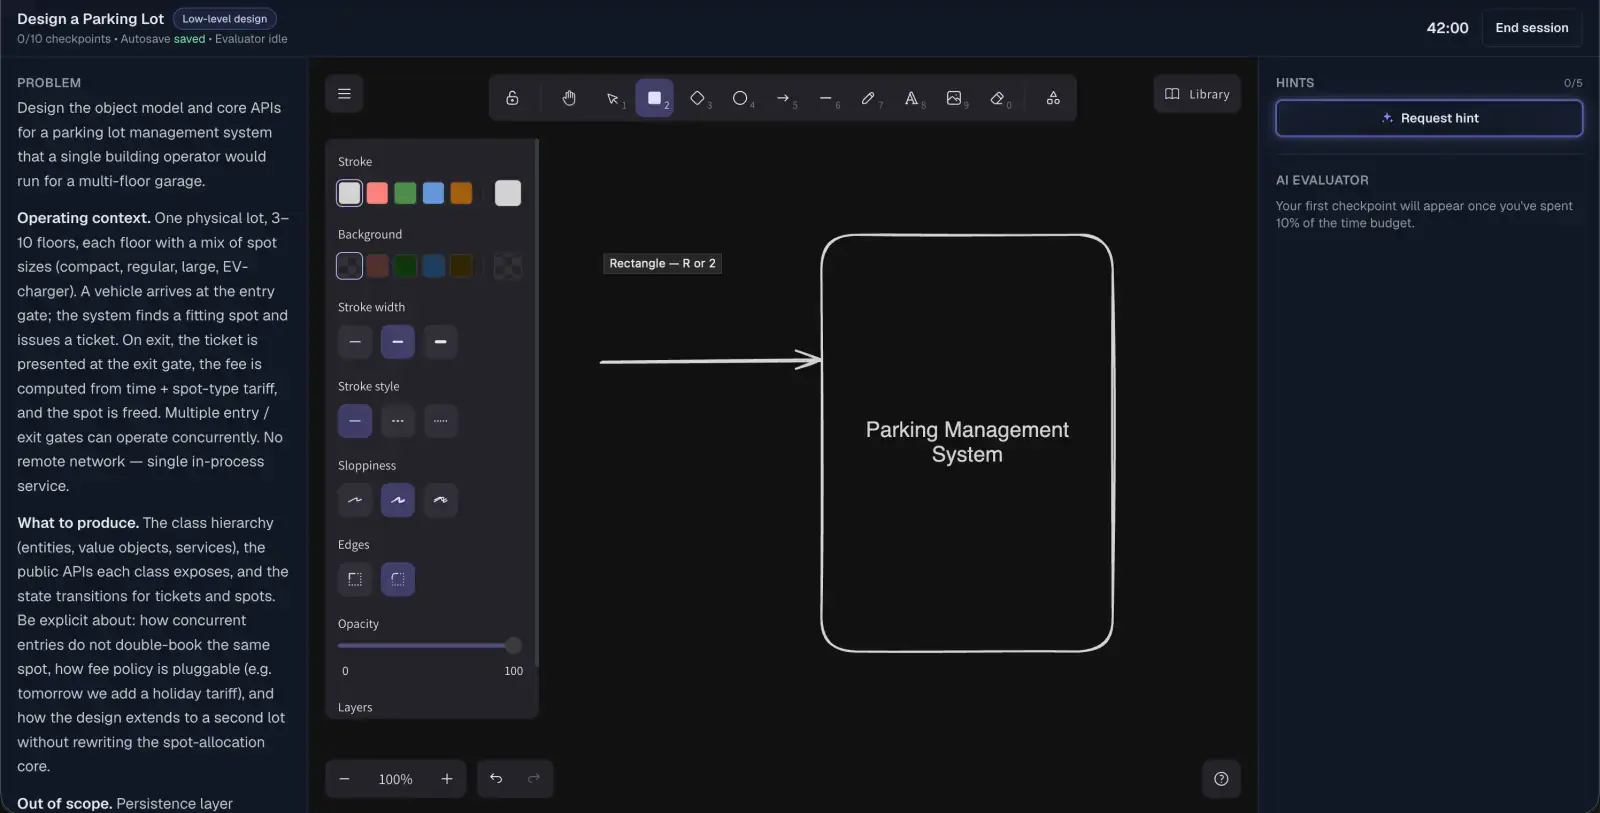Set bold stroke width
The image size is (1600, 813).
[398, 342]
